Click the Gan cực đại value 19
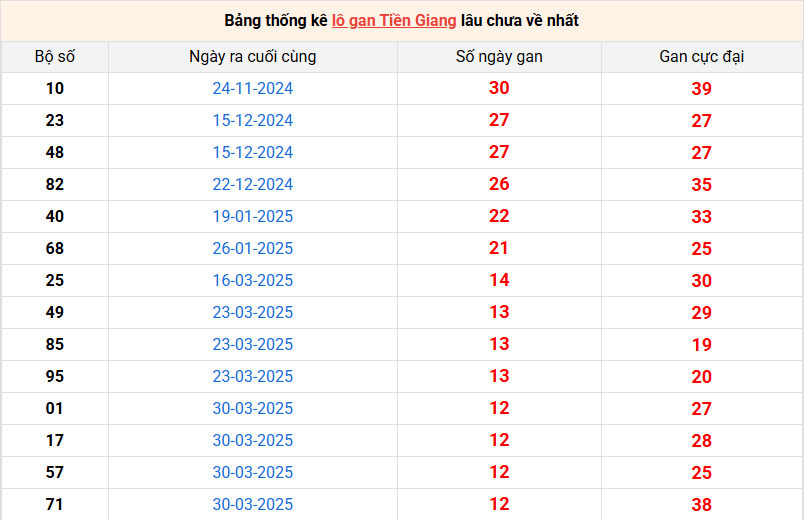The width and height of the screenshot is (804, 520). (x=701, y=345)
